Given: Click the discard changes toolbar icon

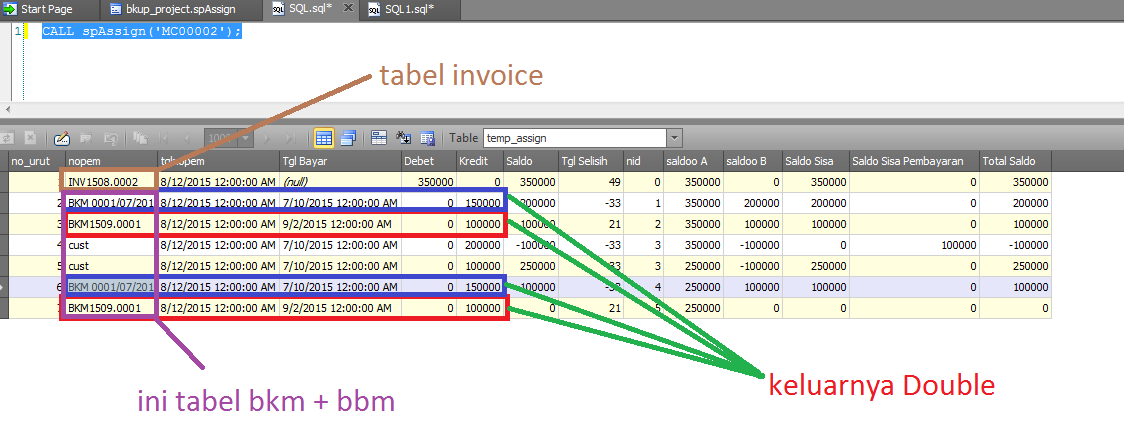Looking at the screenshot, I should pyautogui.click(x=110, y=138).
